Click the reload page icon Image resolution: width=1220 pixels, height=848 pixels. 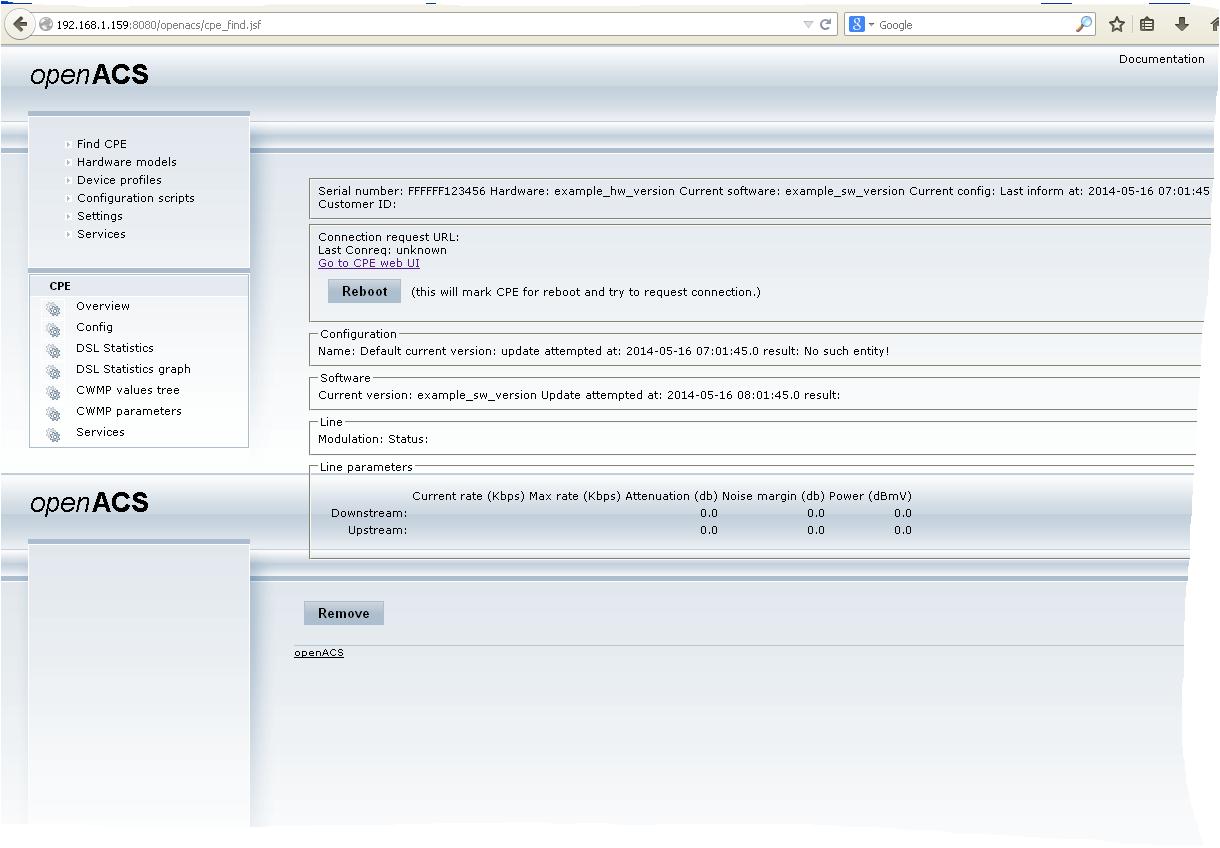826,25
